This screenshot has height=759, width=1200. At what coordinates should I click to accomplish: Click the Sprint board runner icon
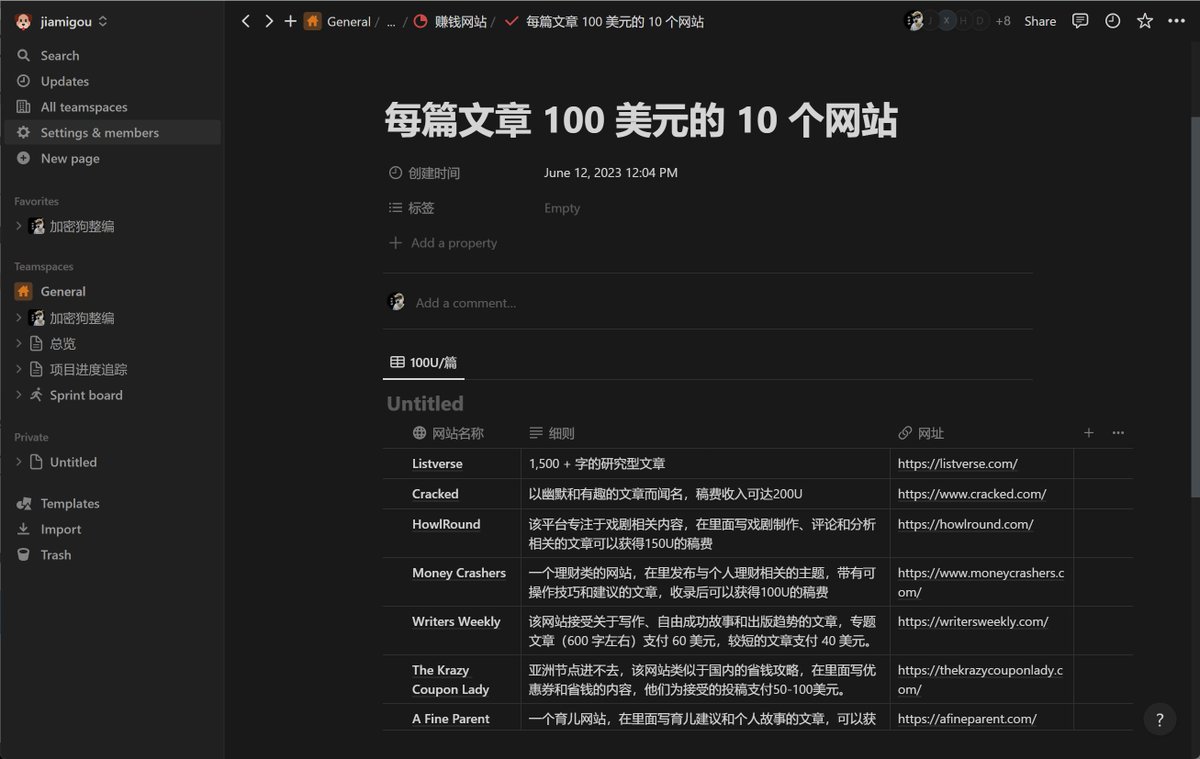point(37,395)
